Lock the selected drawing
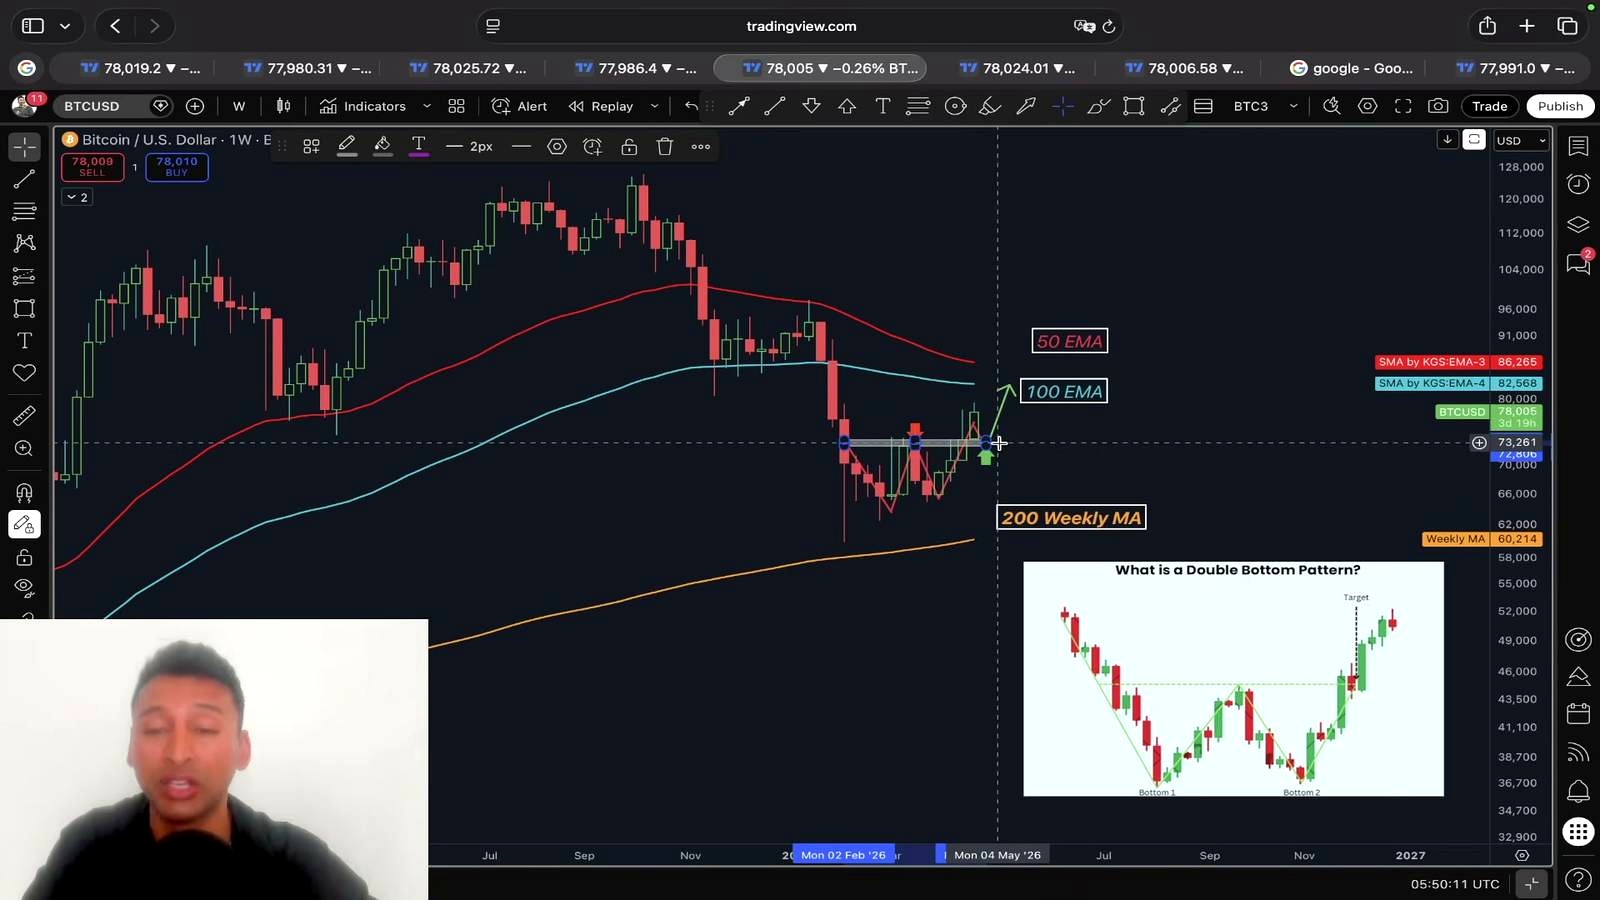Image resolution: width=1600 pixels, height=900 pixels. pyautogui.click(x=629, y=147)
